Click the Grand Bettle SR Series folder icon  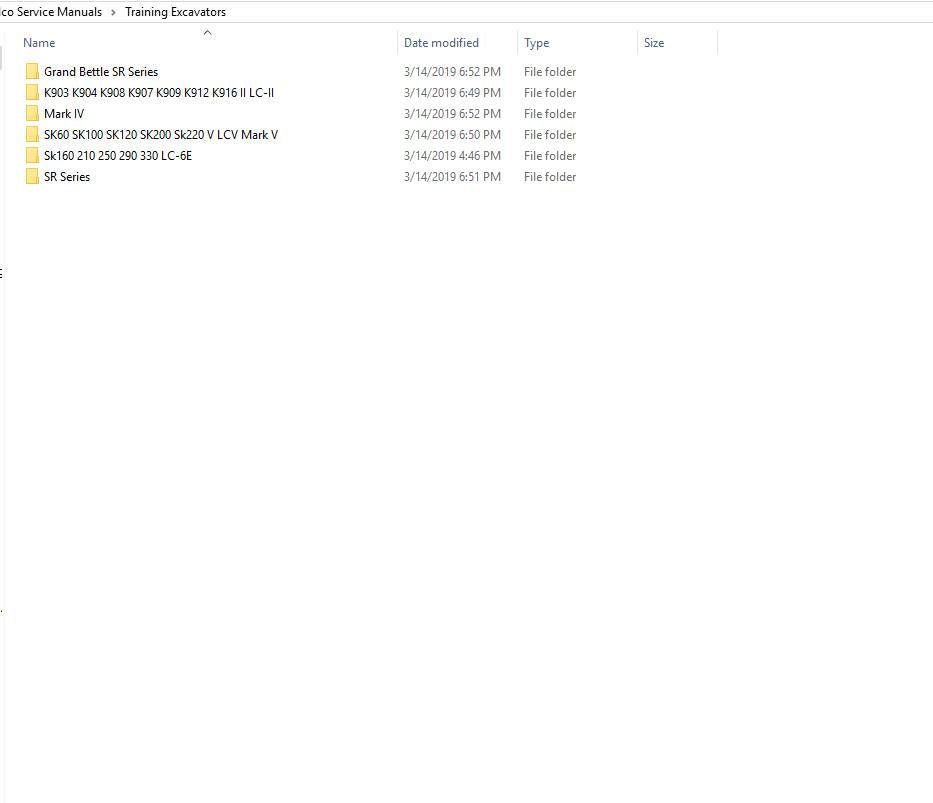pos(33,72)
